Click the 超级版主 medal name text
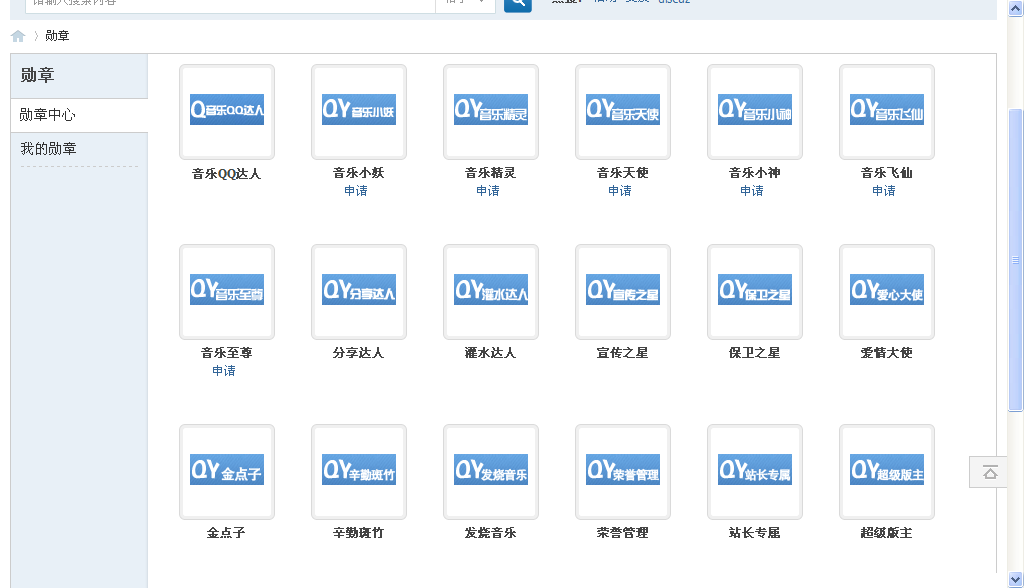 [x=886, y=533]
